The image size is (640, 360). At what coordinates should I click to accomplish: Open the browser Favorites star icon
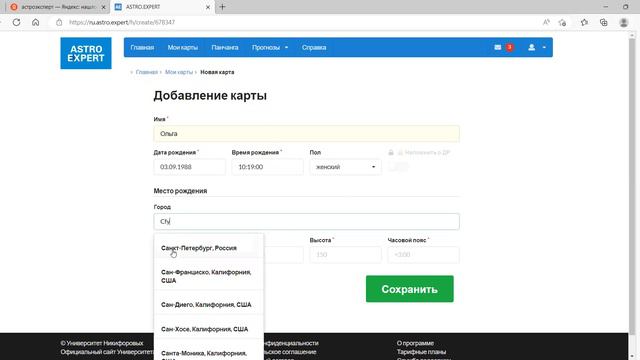pyautogui.click(x=584, y=22)
